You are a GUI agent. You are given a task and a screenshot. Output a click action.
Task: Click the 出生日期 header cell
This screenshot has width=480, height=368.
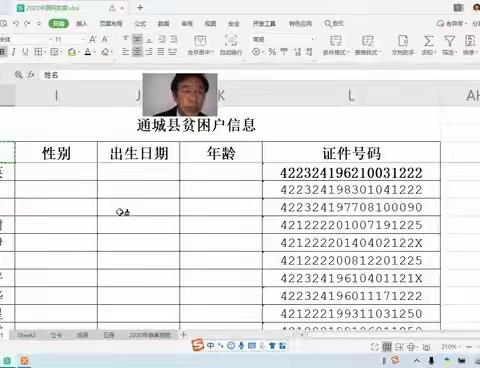click(x=138, y=153)
